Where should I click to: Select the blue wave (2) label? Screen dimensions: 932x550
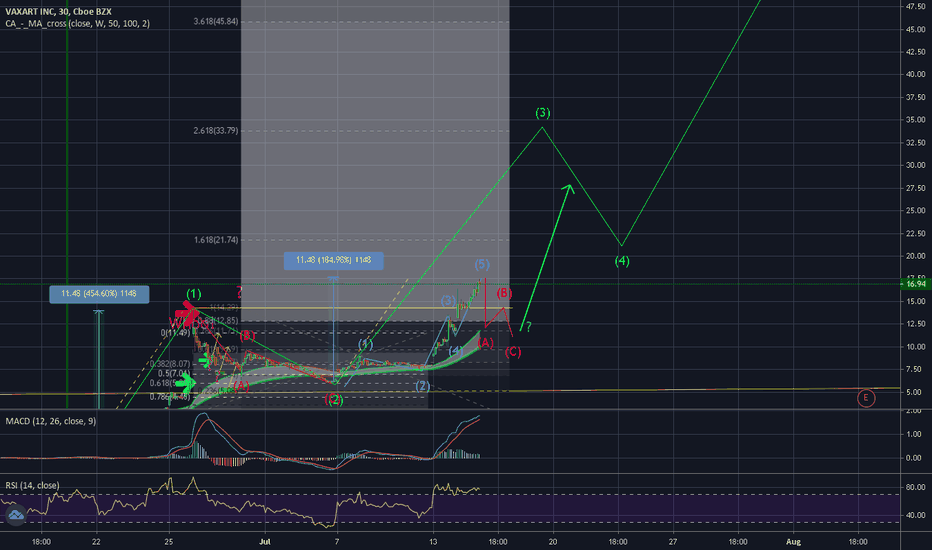point(422,386)
